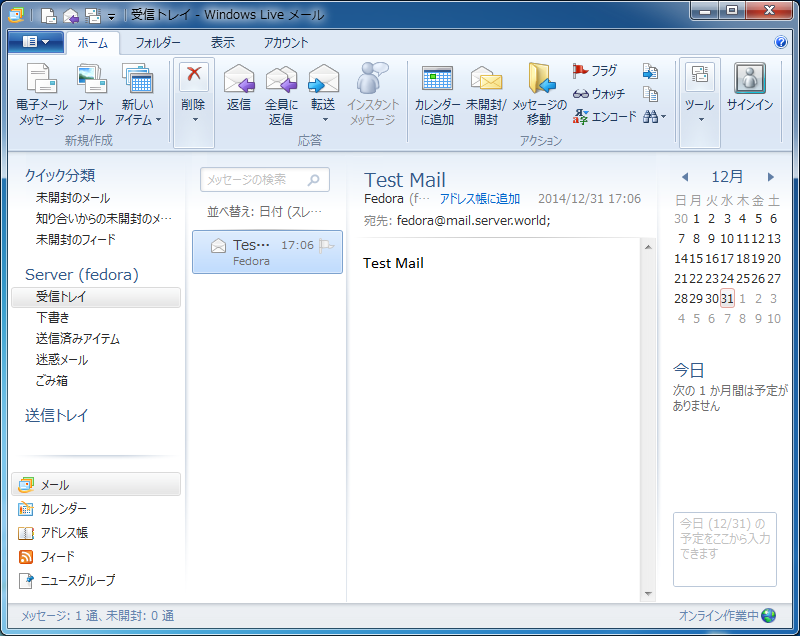Screen dimensions: 800x636
Task: Click the オンライン作業中 globe status icon
Action: tap(768, 616)
